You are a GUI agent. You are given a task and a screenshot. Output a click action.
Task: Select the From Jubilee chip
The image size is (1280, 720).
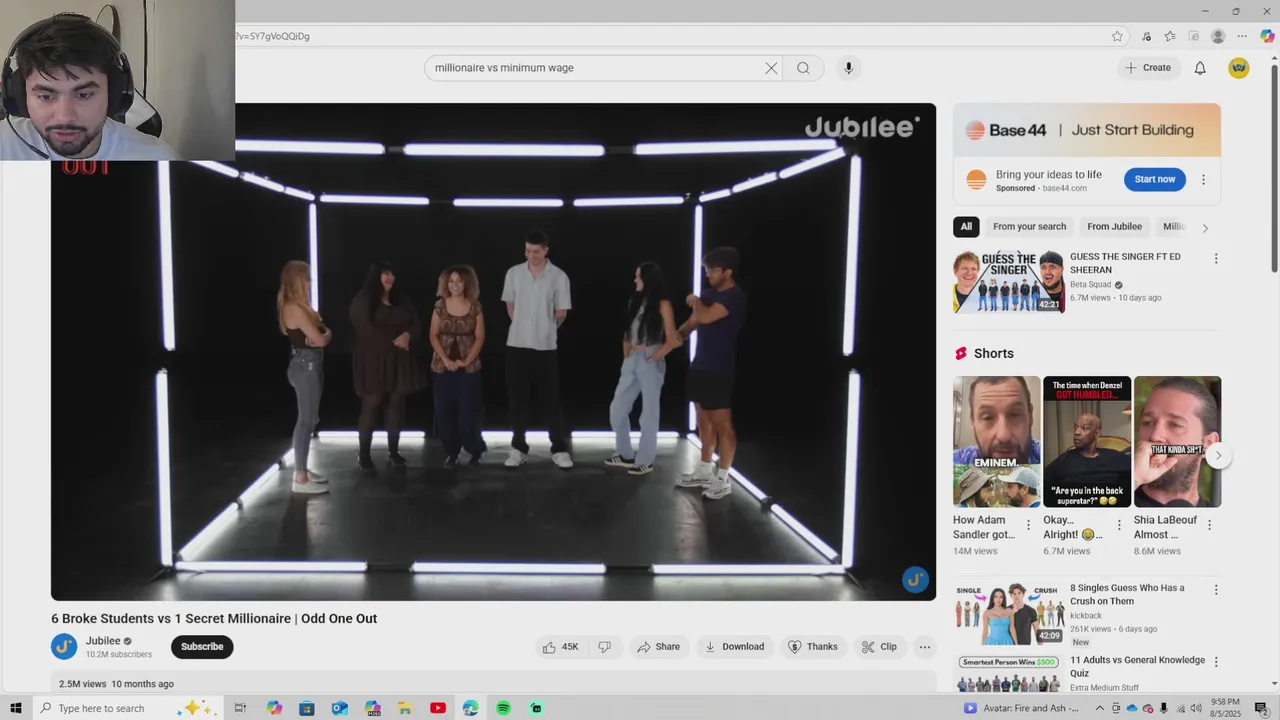[1114, 227]
